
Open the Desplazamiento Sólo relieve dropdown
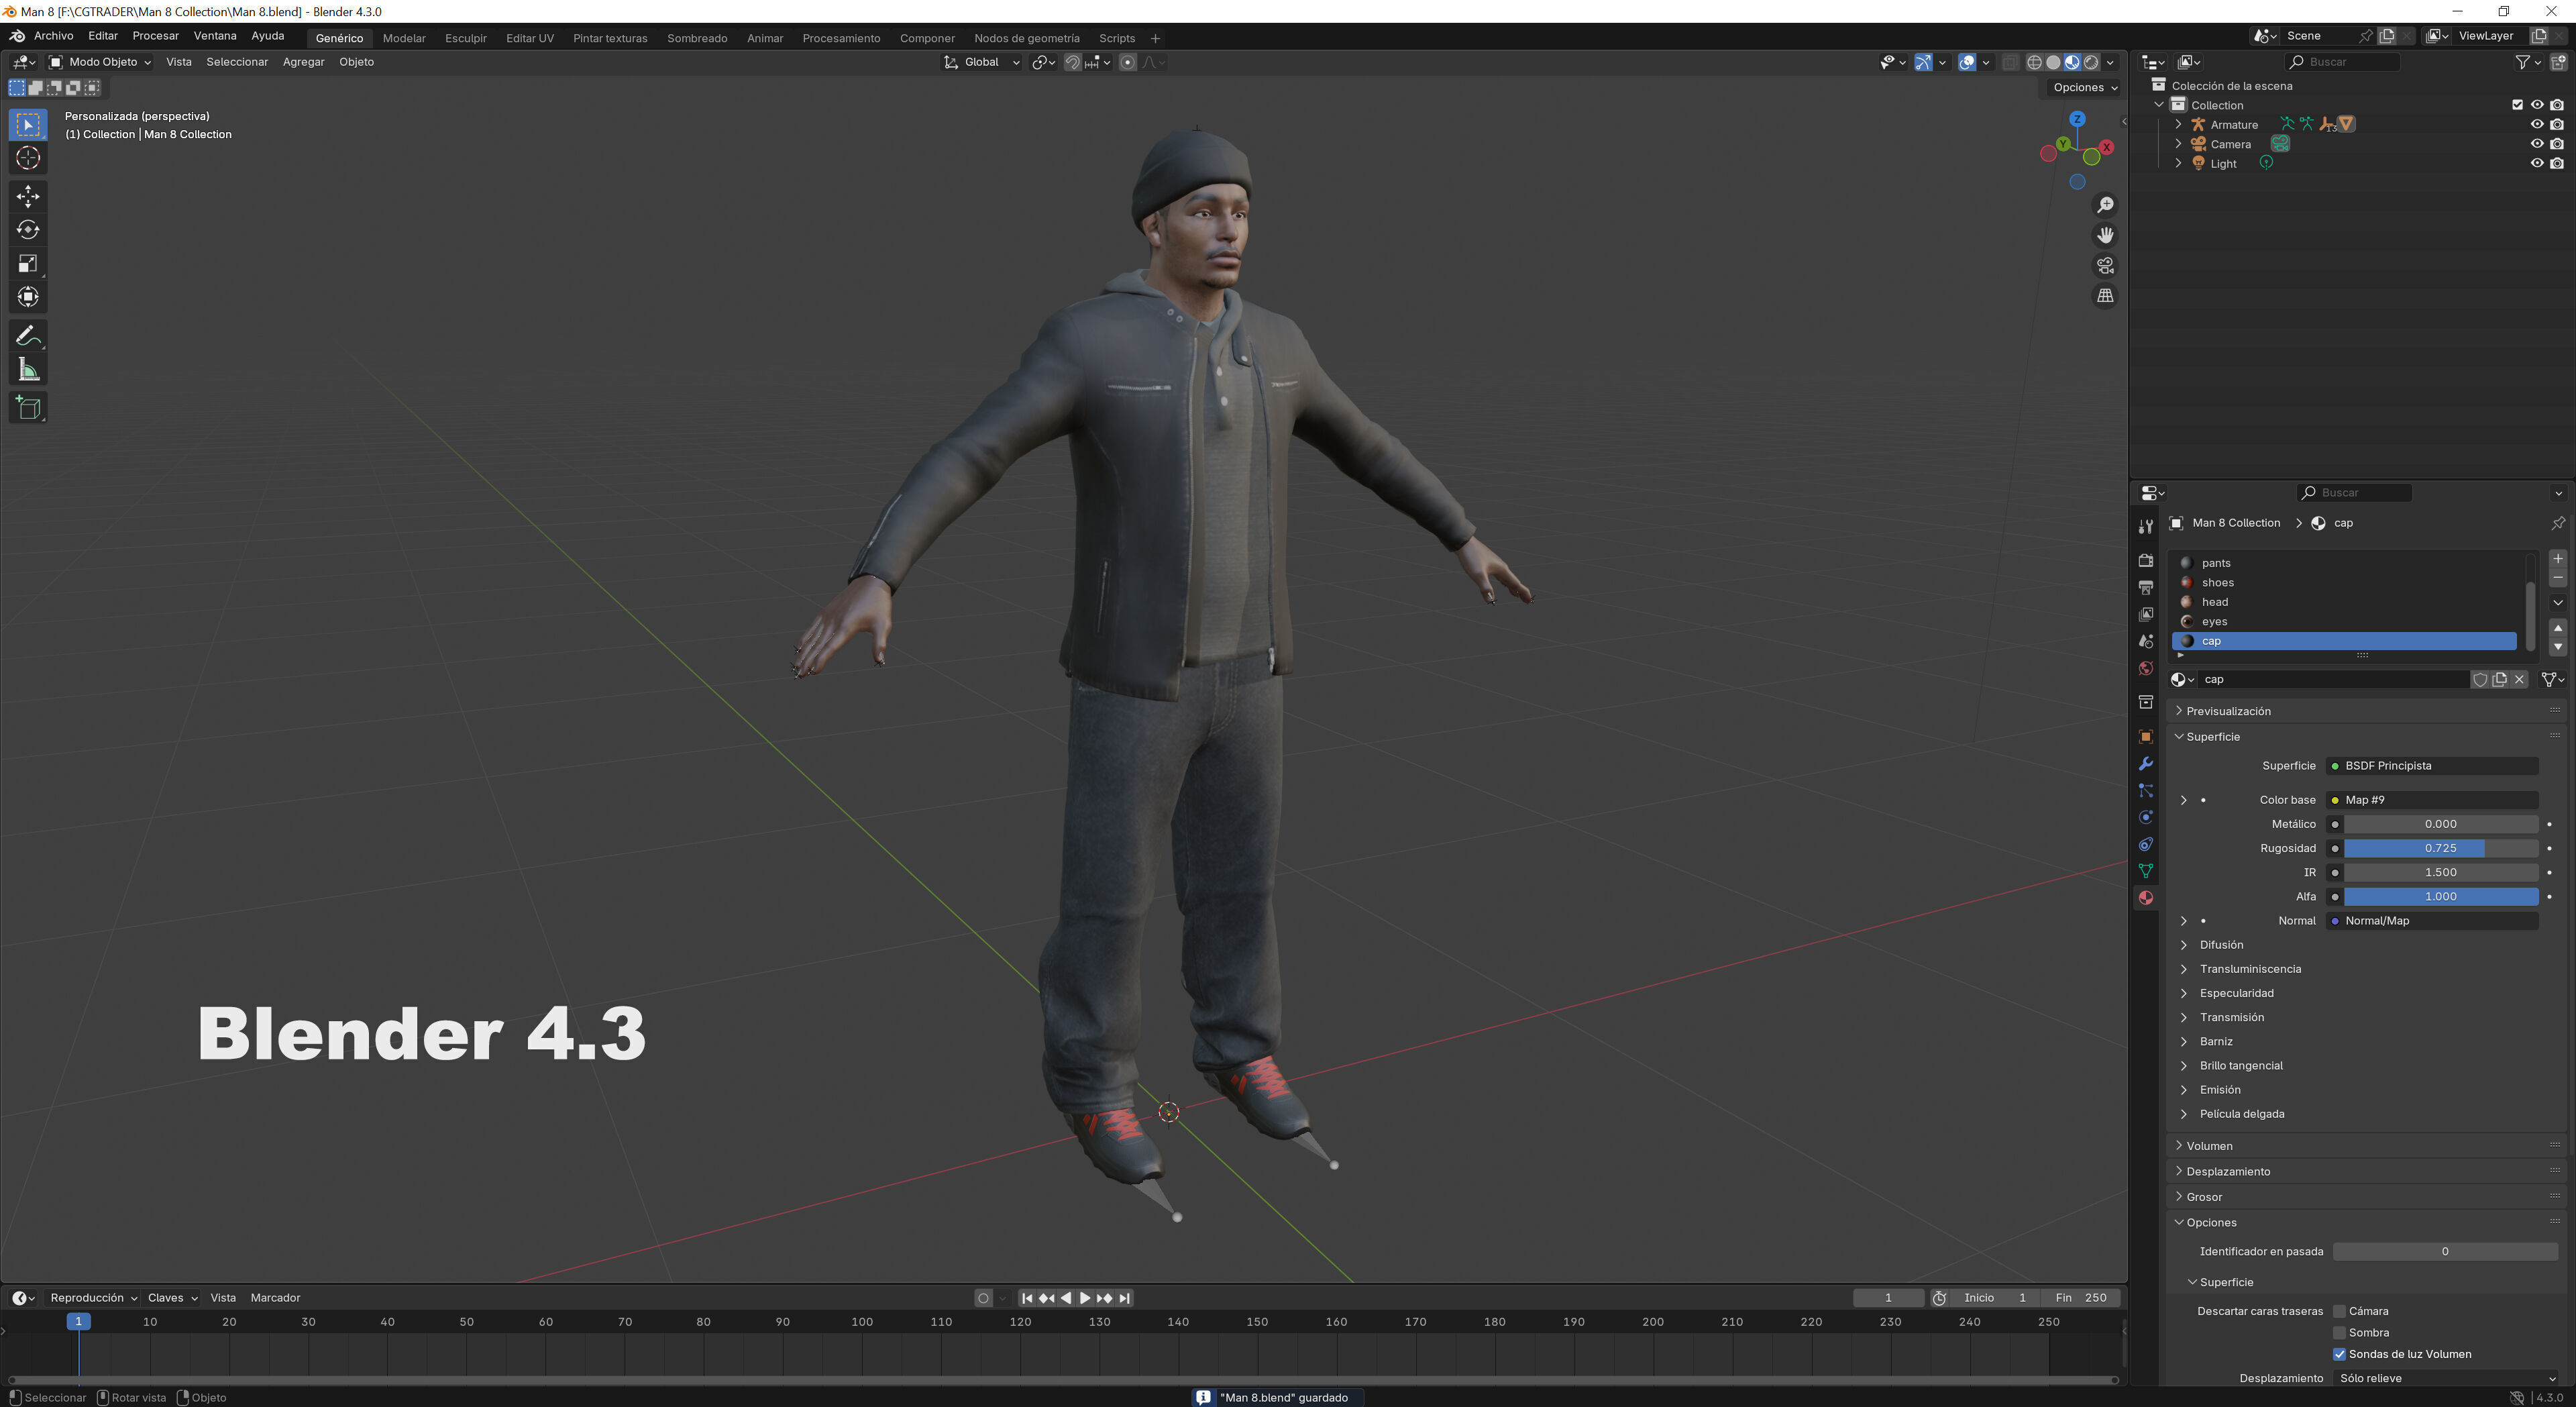pos(2446,1379)
